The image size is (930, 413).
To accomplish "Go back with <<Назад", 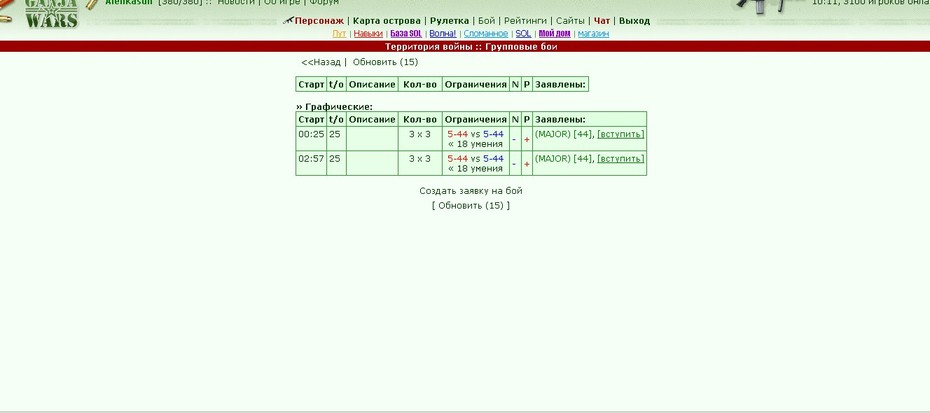I will (x=321, y=62).
